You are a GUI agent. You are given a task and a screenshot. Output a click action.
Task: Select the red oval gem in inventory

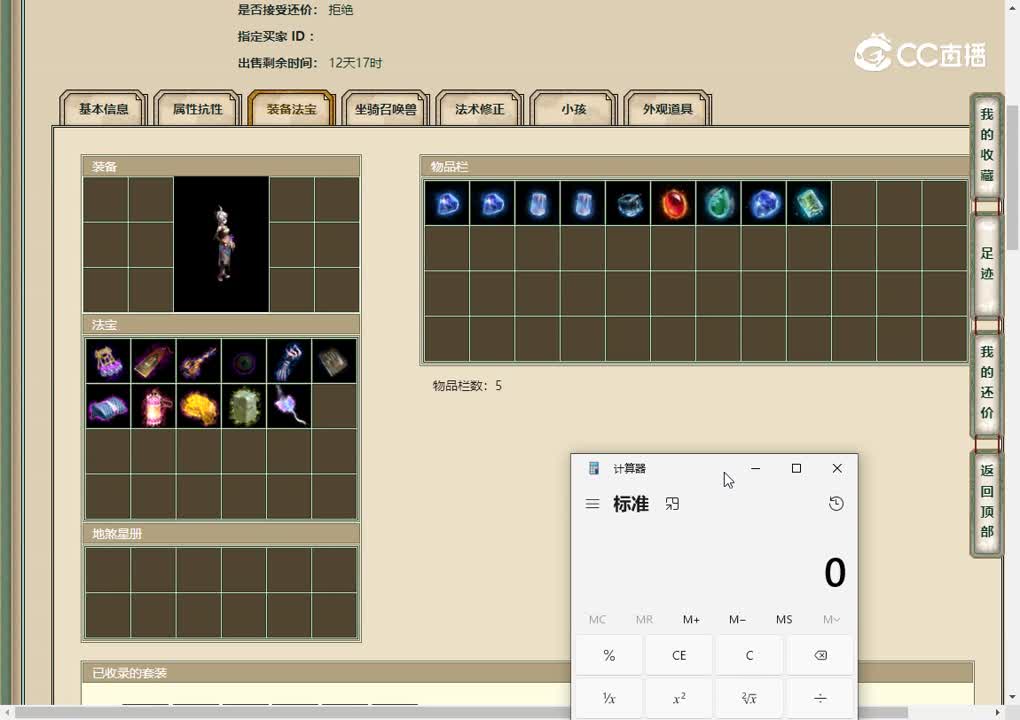click(x=673, y=203)
